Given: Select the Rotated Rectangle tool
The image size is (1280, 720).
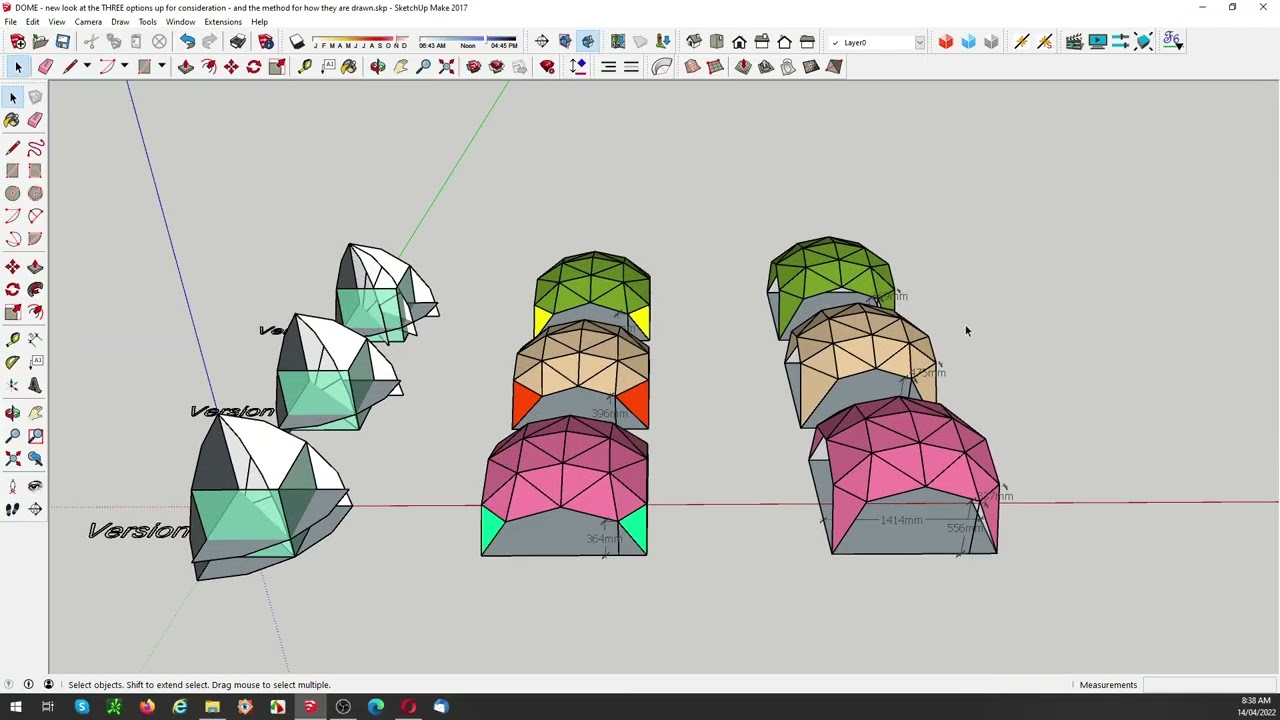Looking at the screenshot, I should pos(35,171).
